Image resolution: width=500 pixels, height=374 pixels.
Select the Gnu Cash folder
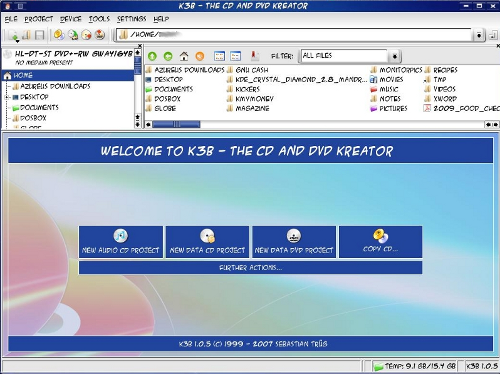[x=247, y=70]
